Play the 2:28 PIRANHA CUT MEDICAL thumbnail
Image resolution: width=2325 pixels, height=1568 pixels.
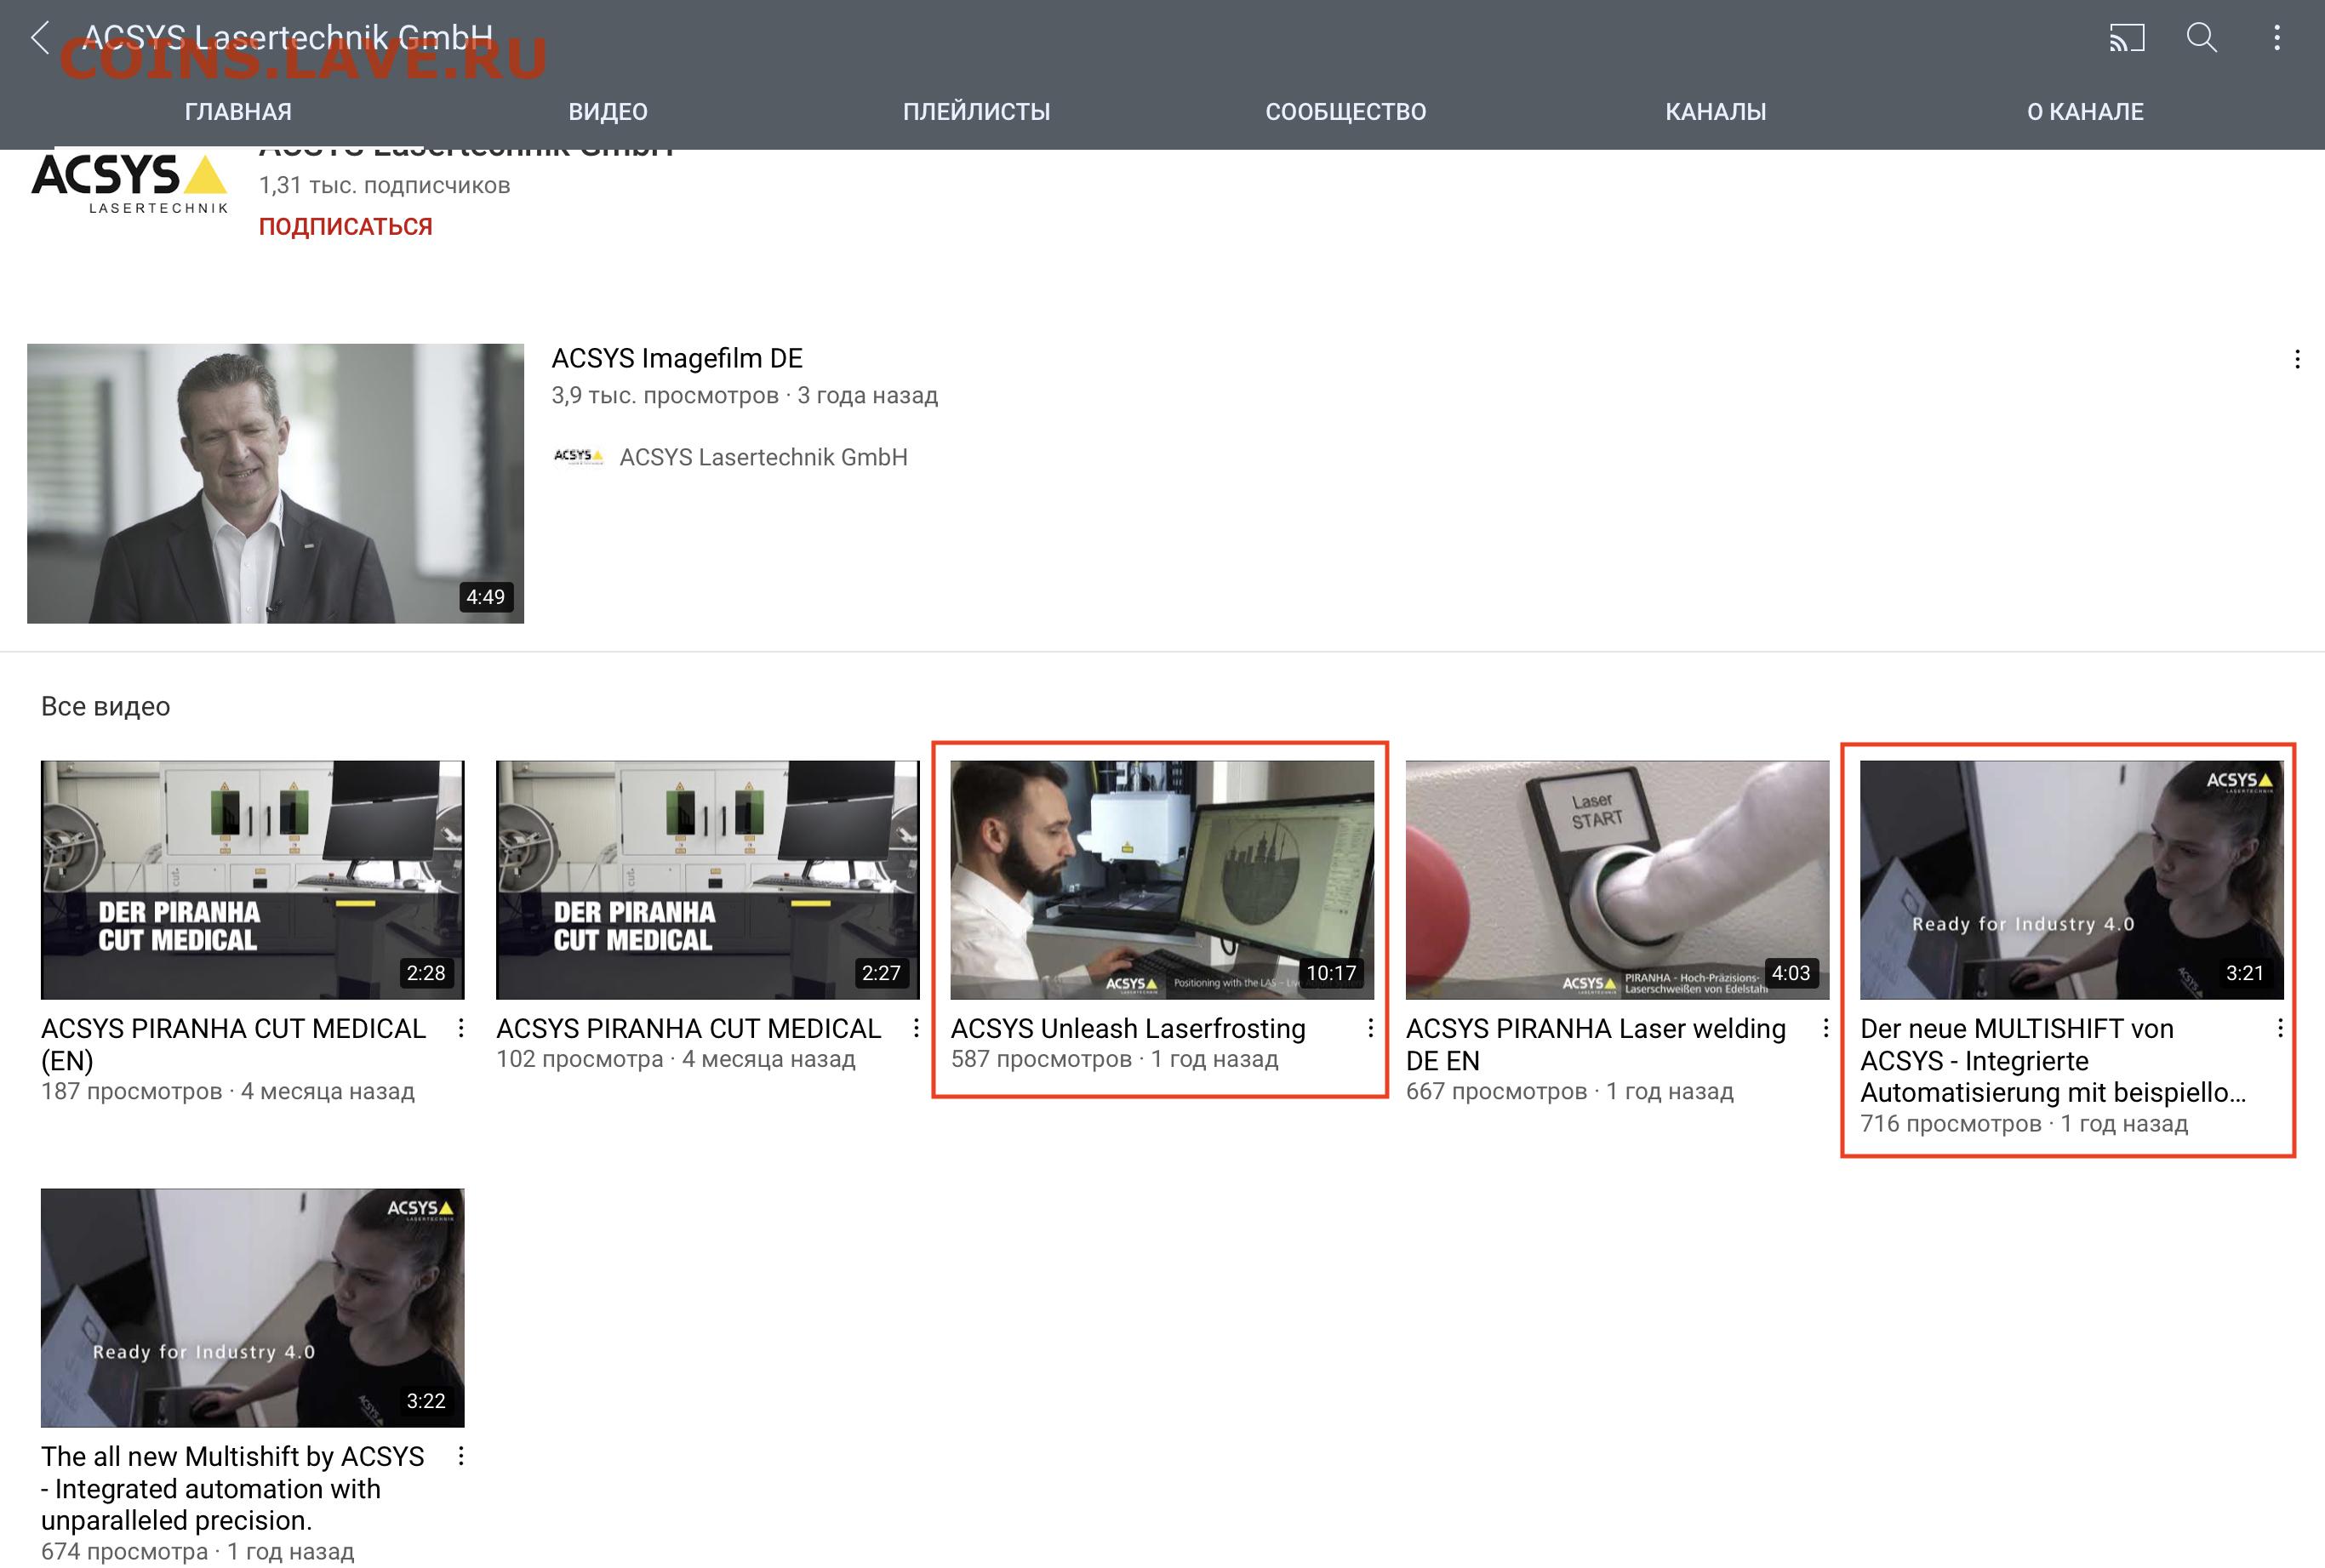[252, 879]
